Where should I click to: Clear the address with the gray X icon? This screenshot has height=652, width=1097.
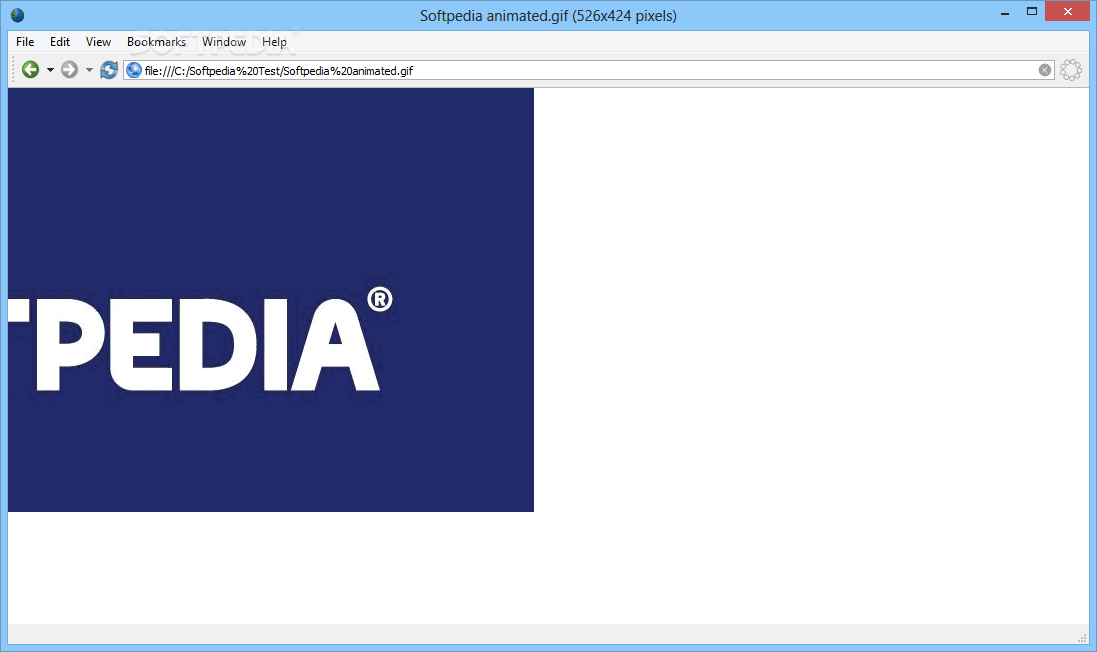click(x=1045, y=70)
